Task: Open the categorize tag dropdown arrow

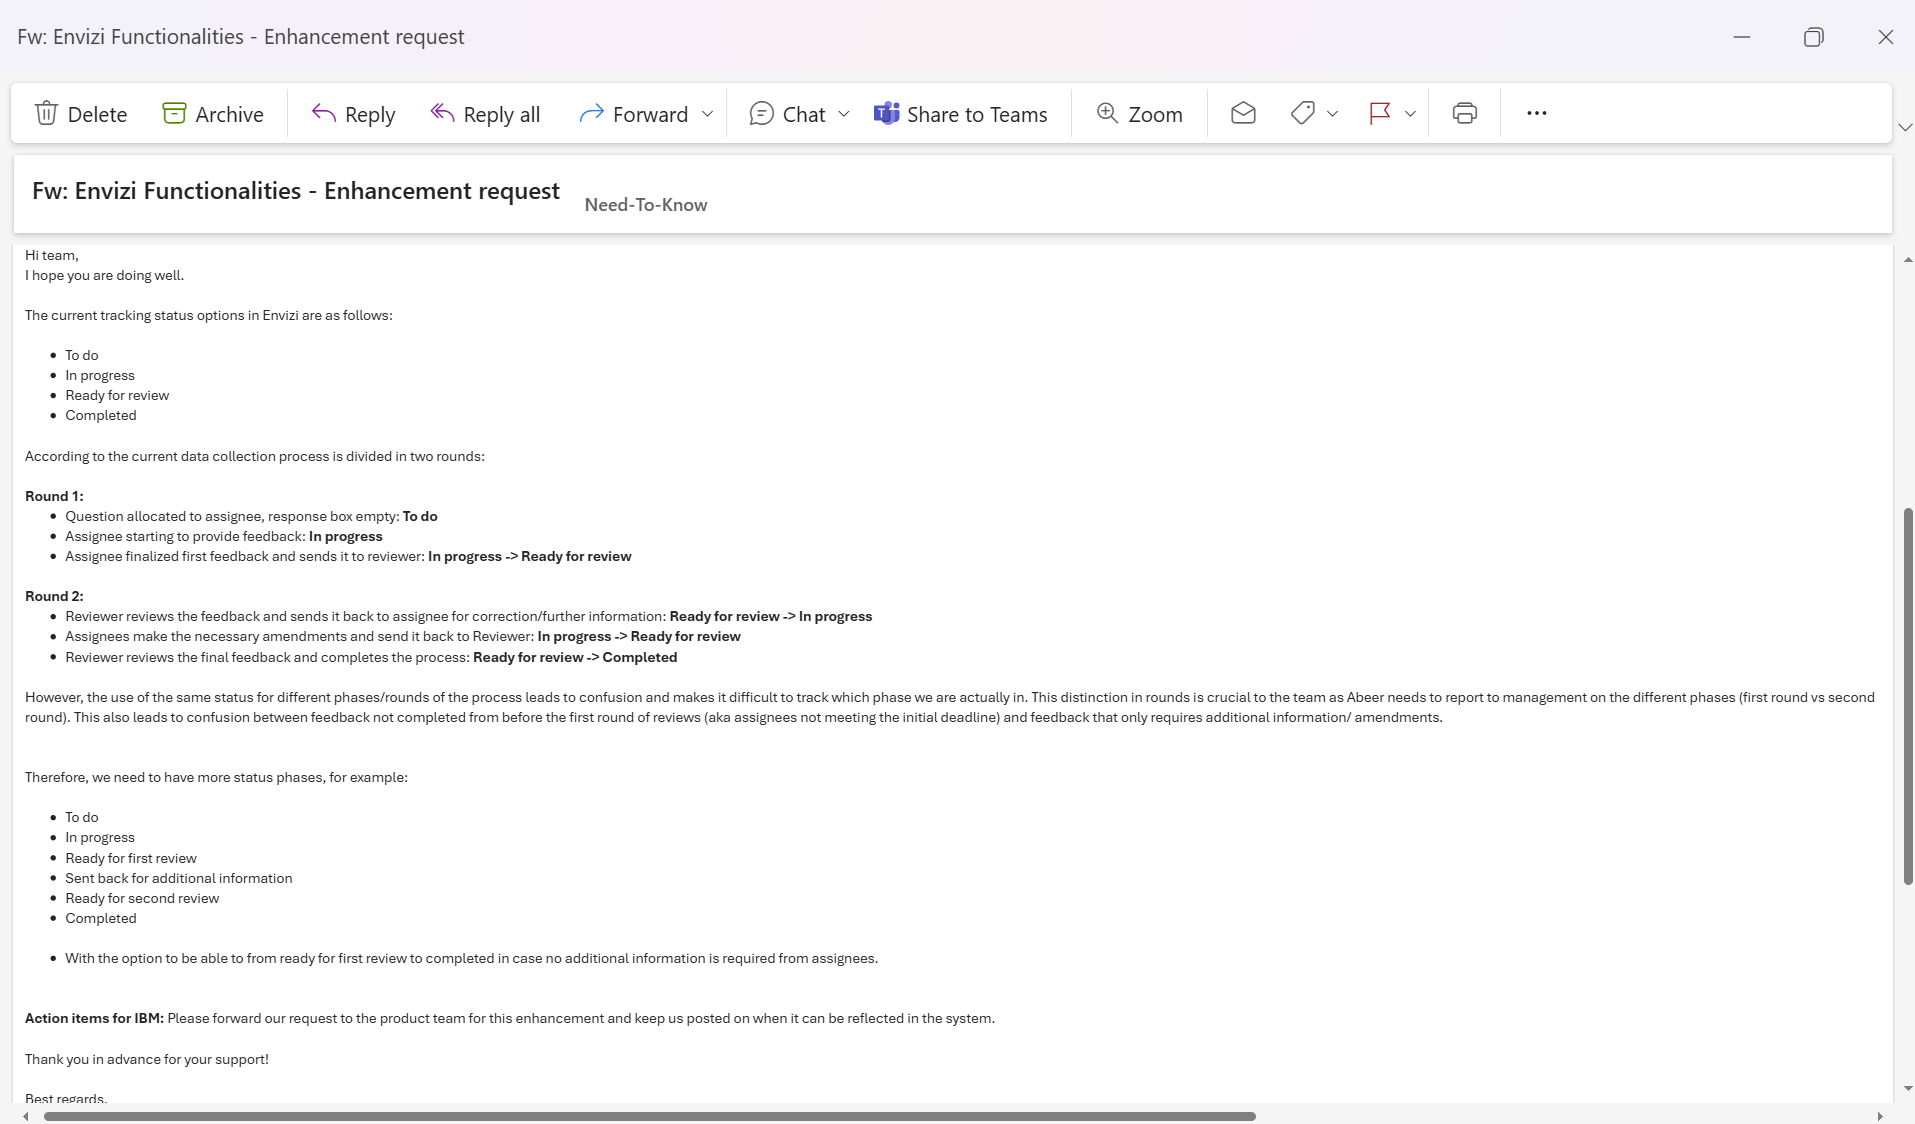Action: (1332, 114)
